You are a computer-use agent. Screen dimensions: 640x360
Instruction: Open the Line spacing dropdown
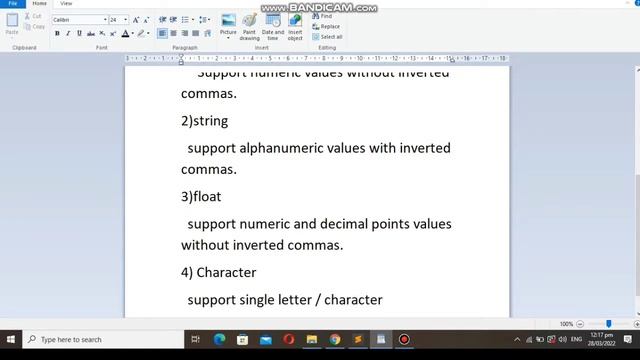(x=204, y=20)
